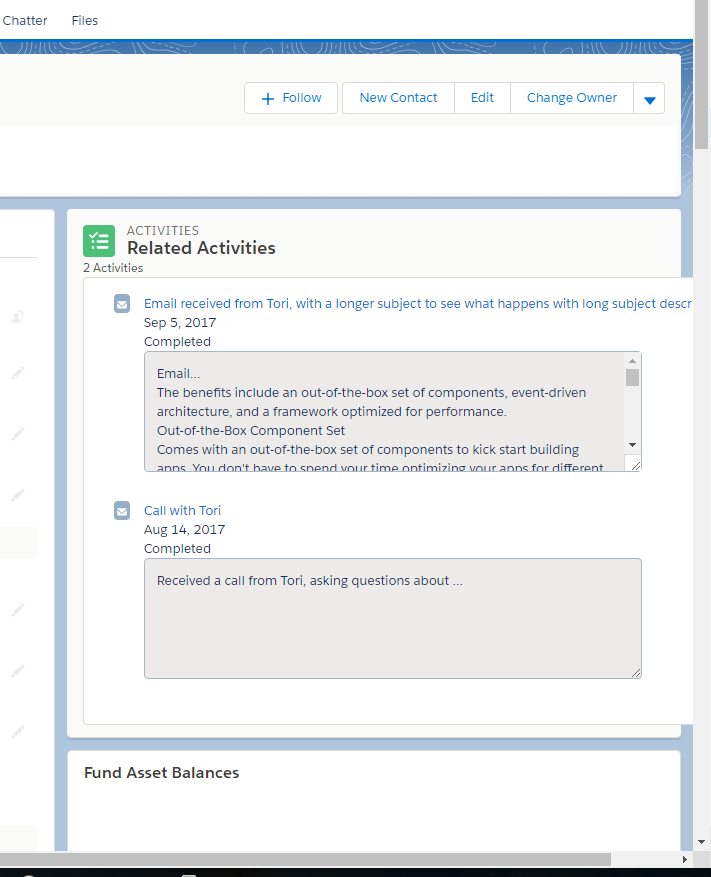The image size is (711, 877).
Task: Open the Files tab
Action: pyautogui.click(x=85, y=20)
